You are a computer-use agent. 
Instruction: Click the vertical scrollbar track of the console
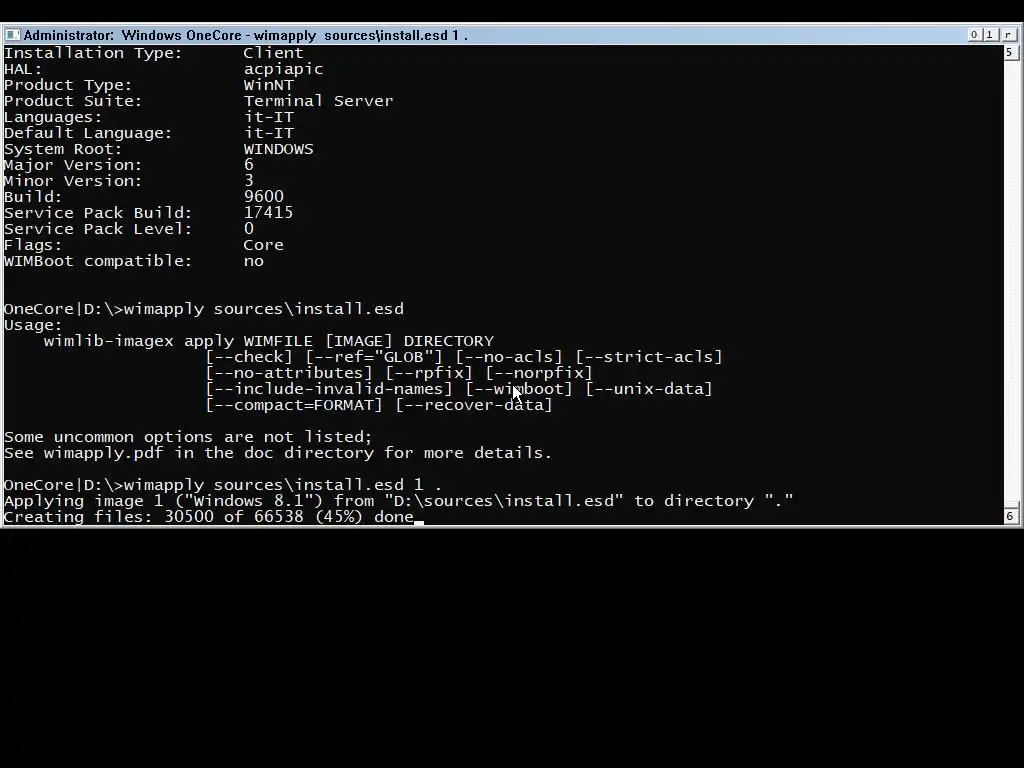[1010, 281]
